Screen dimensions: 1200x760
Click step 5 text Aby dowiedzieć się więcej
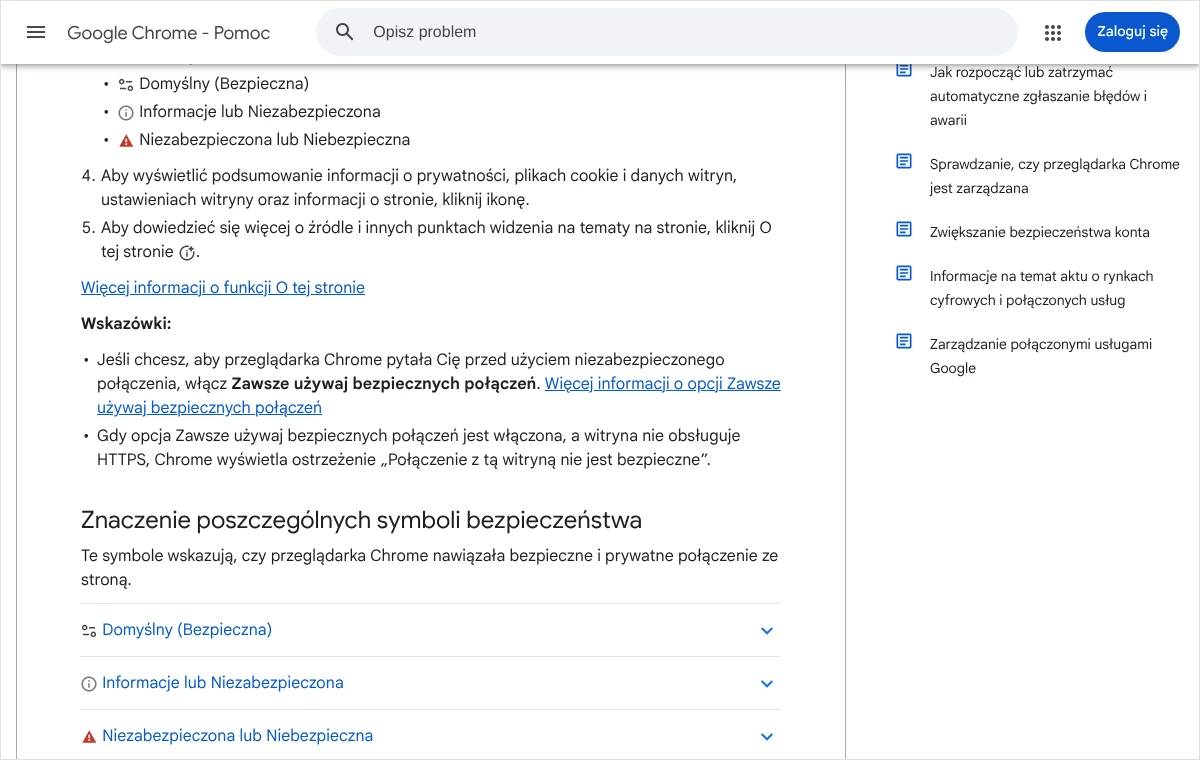click(436, 240)
